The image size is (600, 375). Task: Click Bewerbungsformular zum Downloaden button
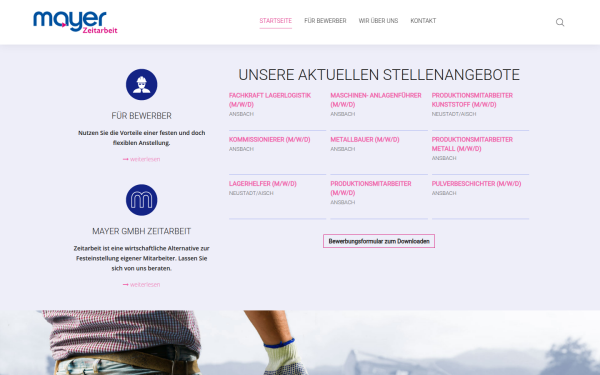(x=379, y=241)
